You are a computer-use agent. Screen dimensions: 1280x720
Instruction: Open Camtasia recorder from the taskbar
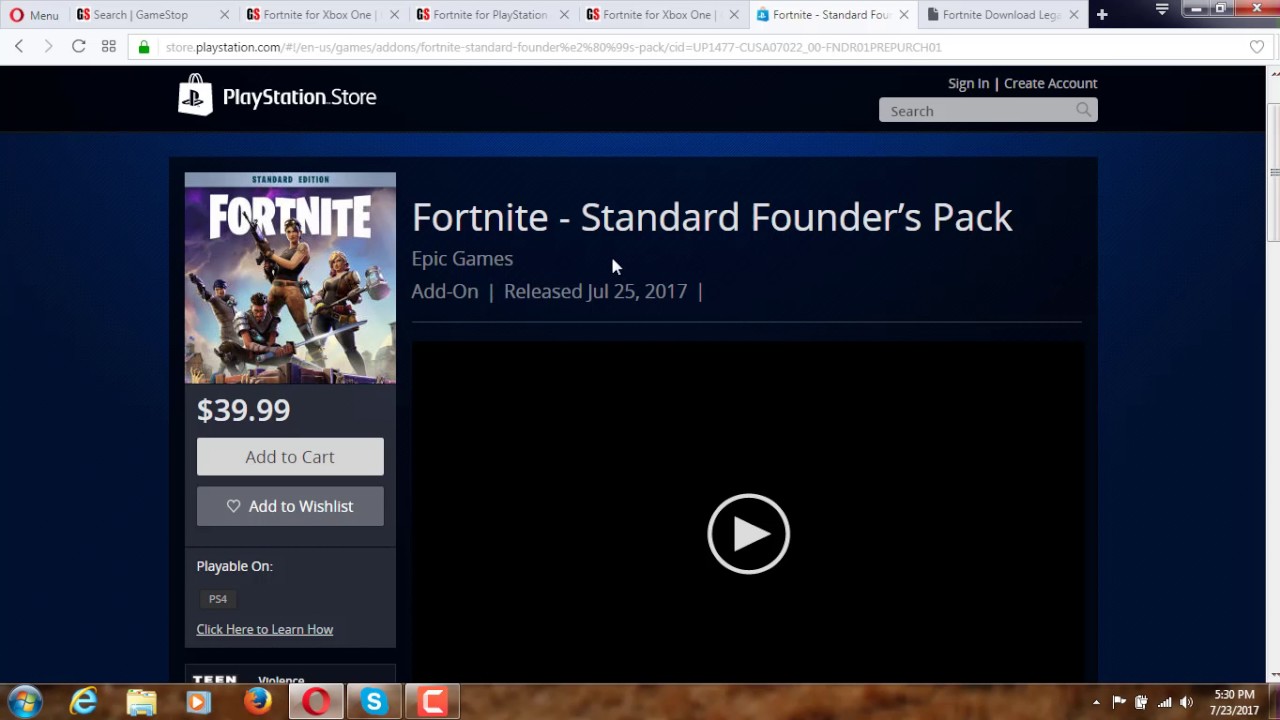click(x=432, y=702)
